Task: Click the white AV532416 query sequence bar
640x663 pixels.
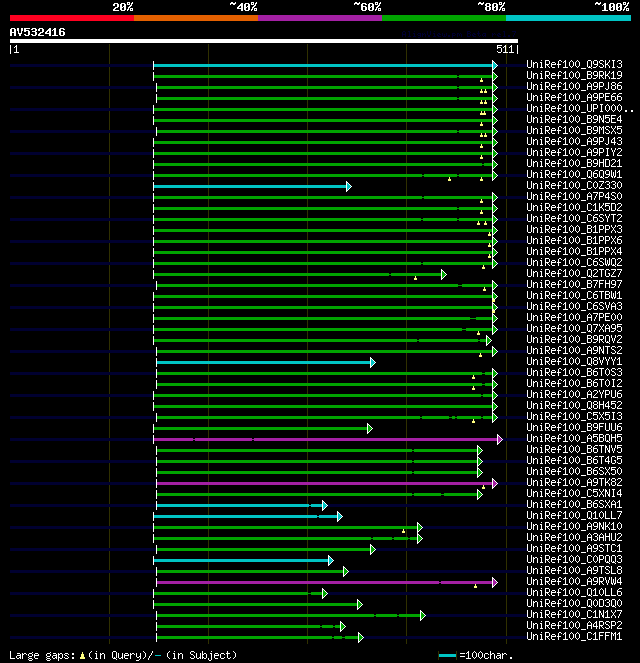Action: click(x=264, y=41)
